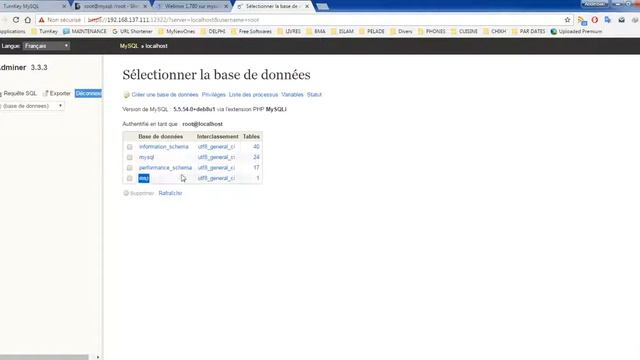Open the Uploaded Premium bookmark
This screenshot has width=640, height=360.
pos(576,31)
